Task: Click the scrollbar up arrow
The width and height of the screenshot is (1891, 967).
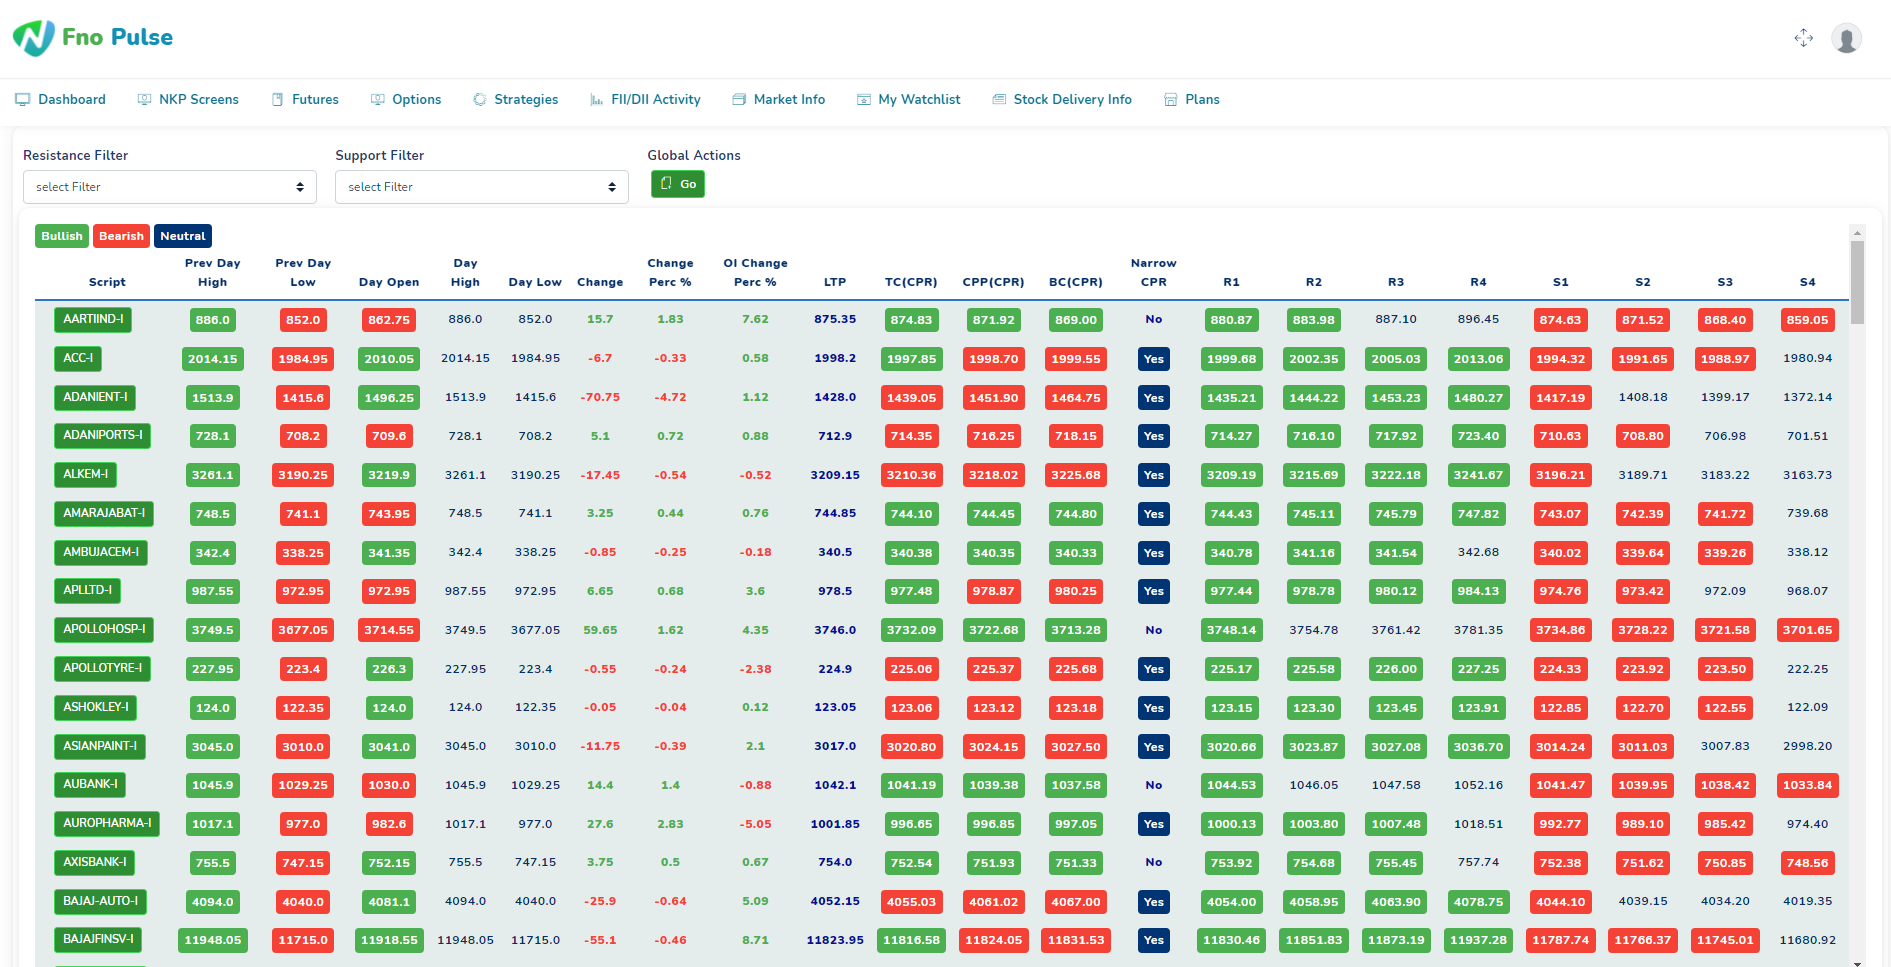Action: [x=1857, y=232]
